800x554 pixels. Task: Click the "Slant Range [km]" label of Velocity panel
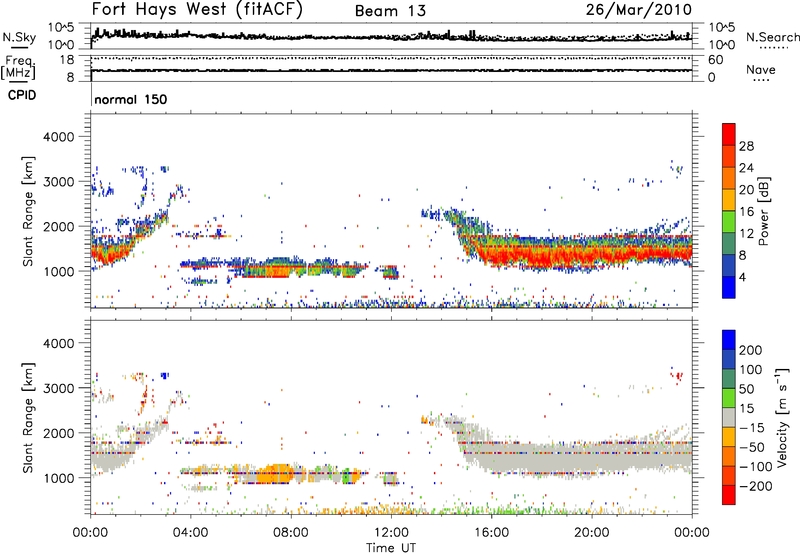[x=28, y=417]
